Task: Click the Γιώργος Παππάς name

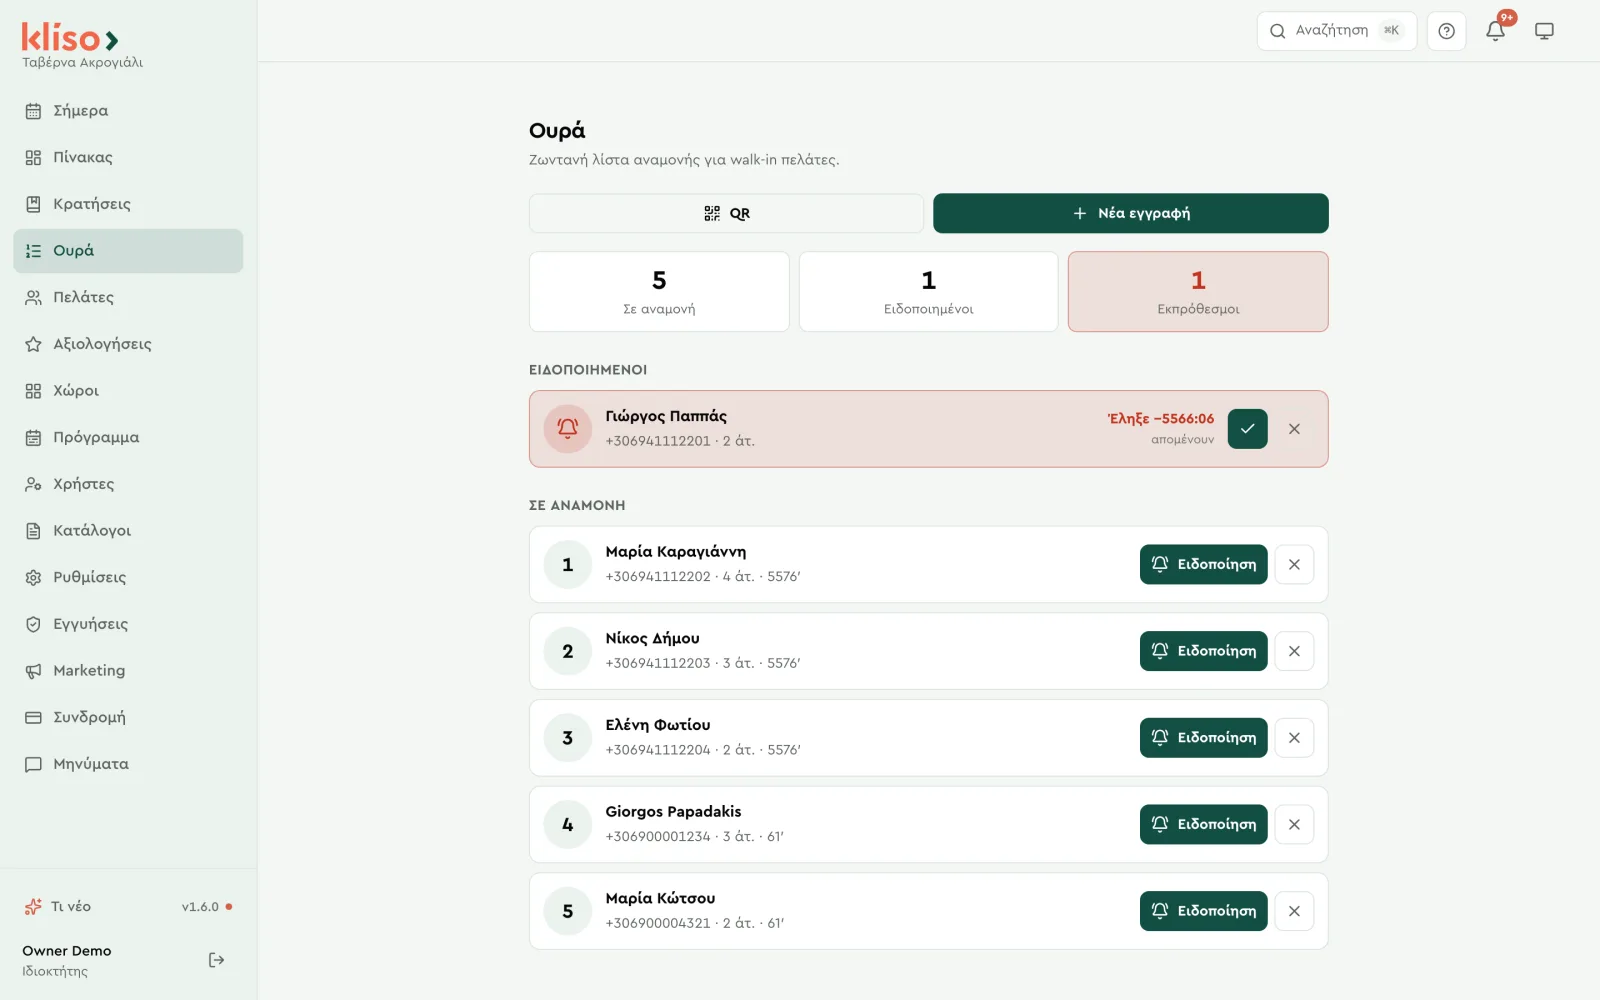Action: click(666, 416)
